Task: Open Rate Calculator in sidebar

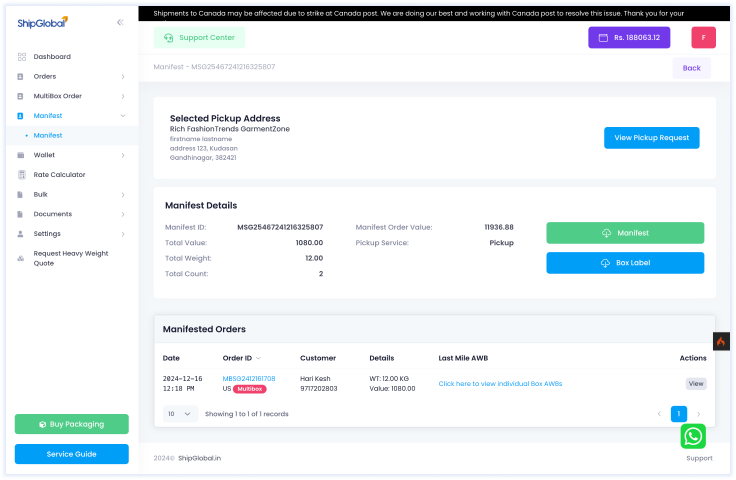Action: coord(59,175)
